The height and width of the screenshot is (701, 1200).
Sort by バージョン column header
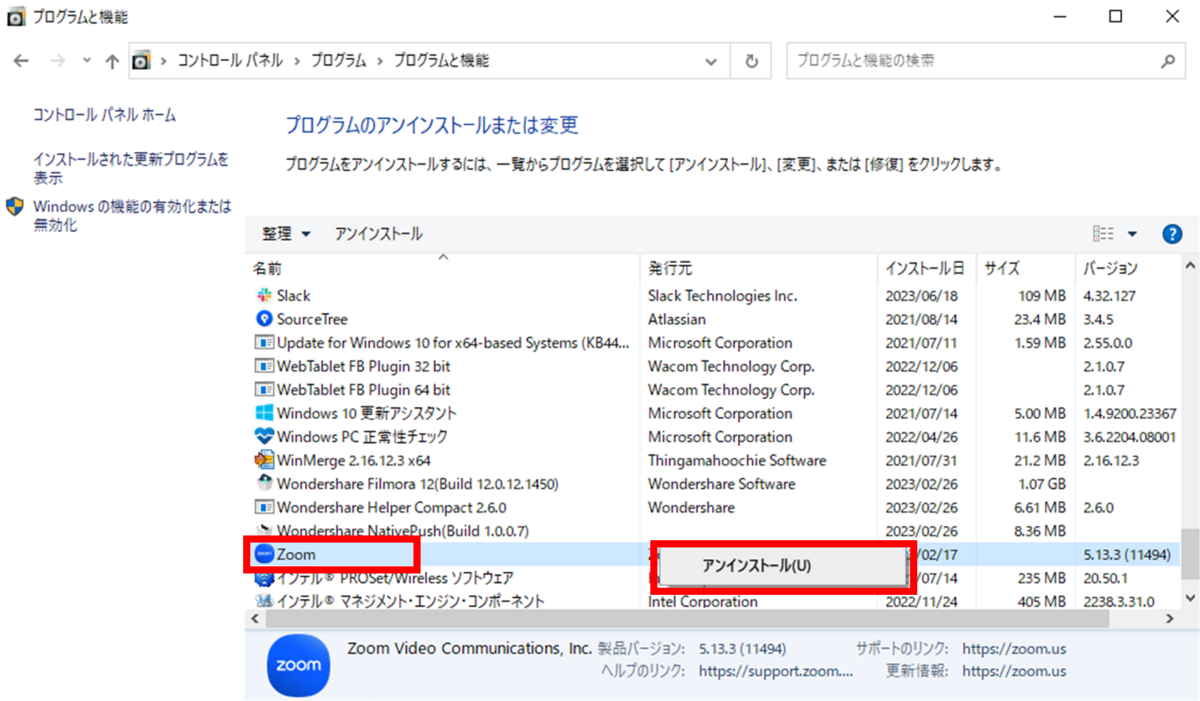1110,268
